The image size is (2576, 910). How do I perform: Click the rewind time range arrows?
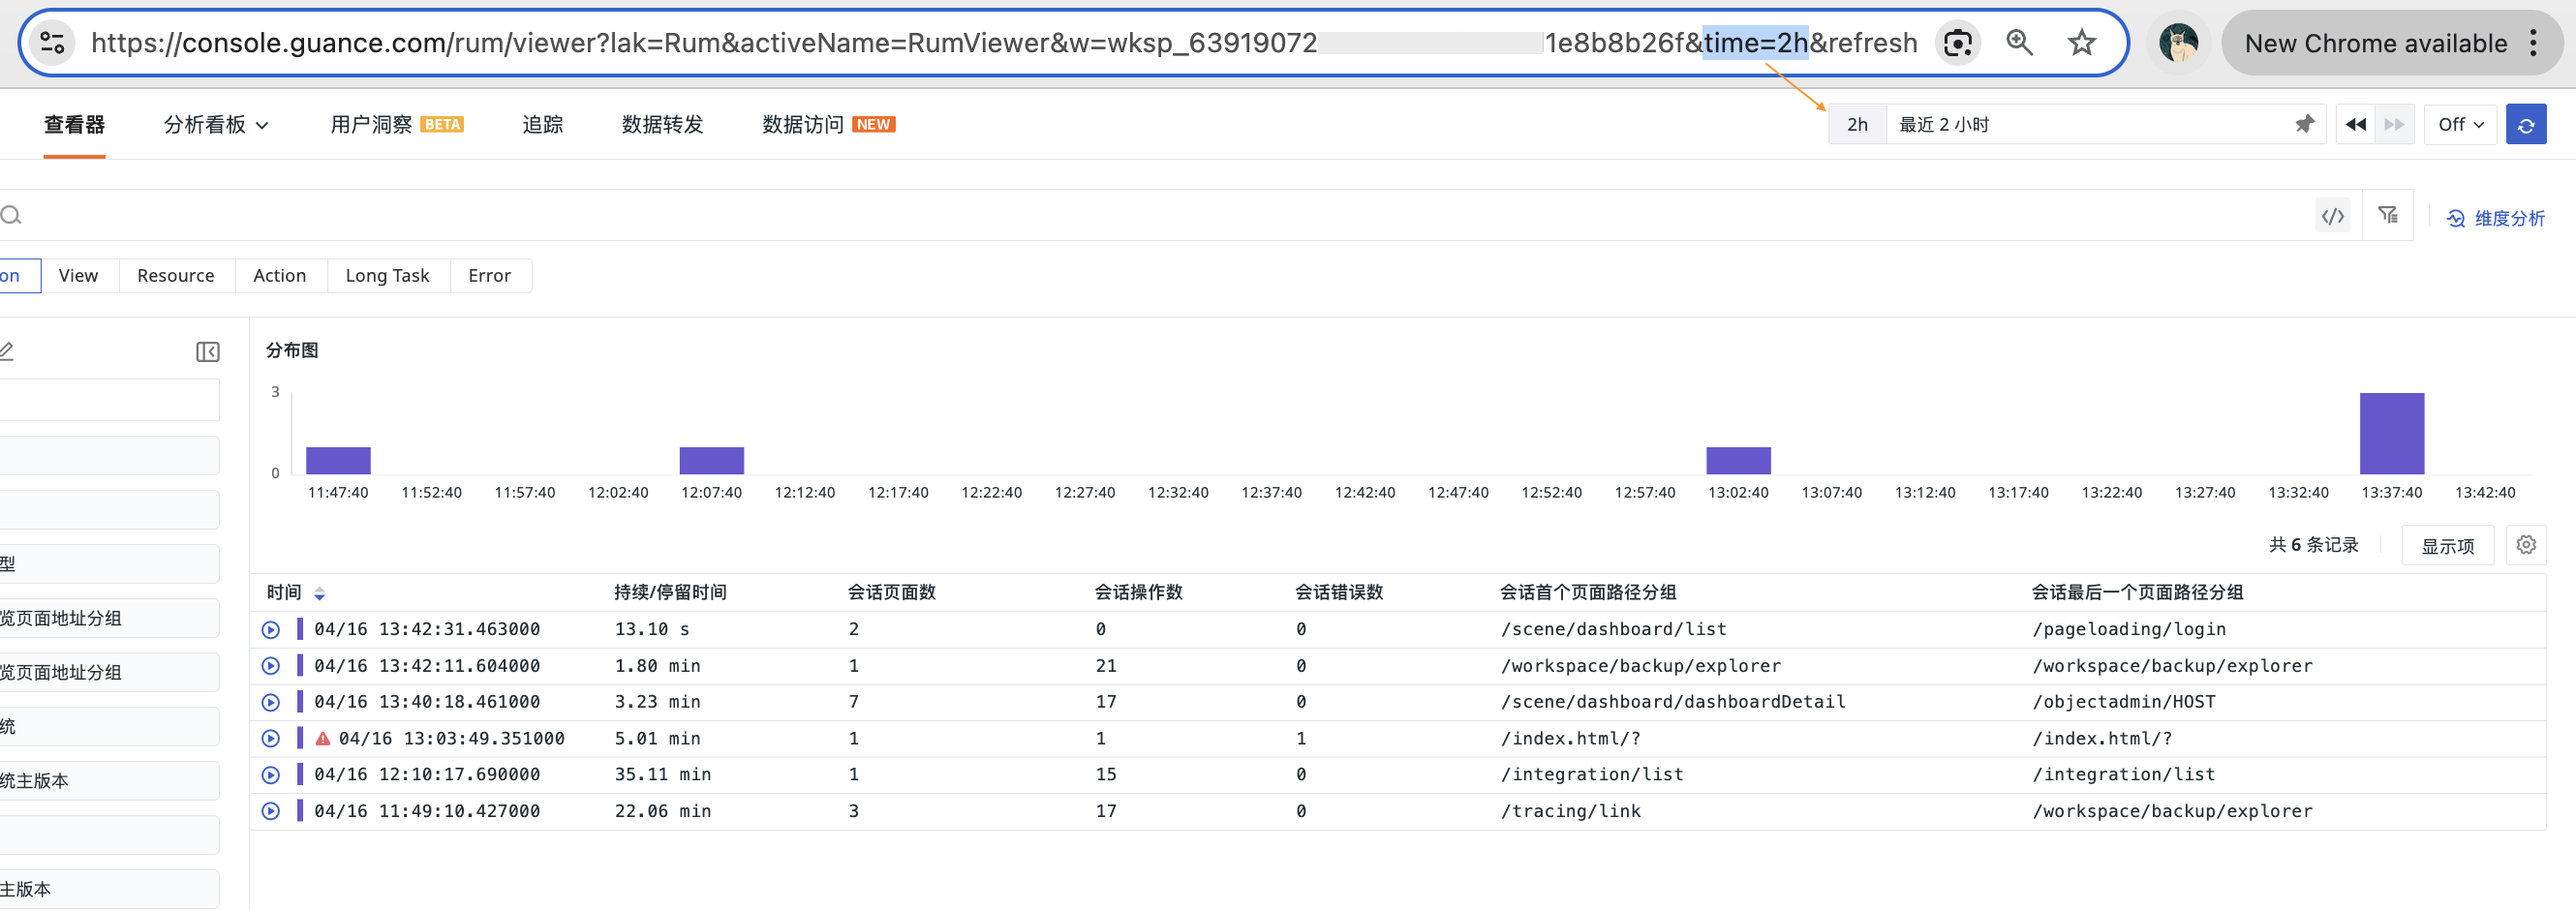(x=2355, y=125)
